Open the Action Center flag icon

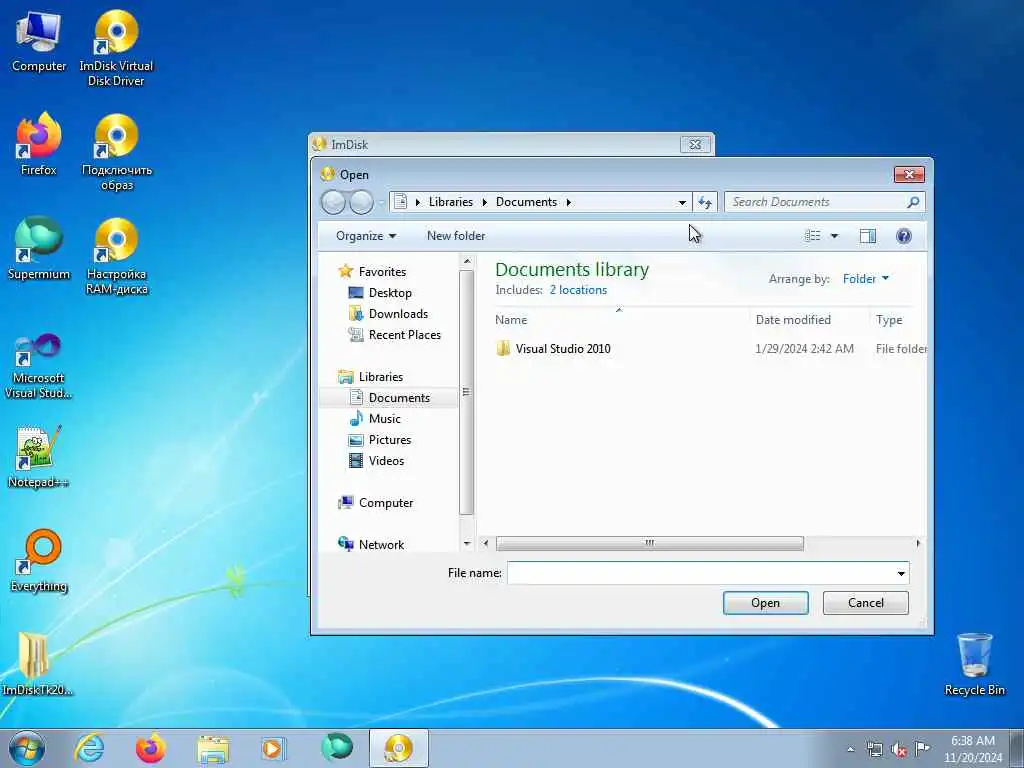coord(922,748)
